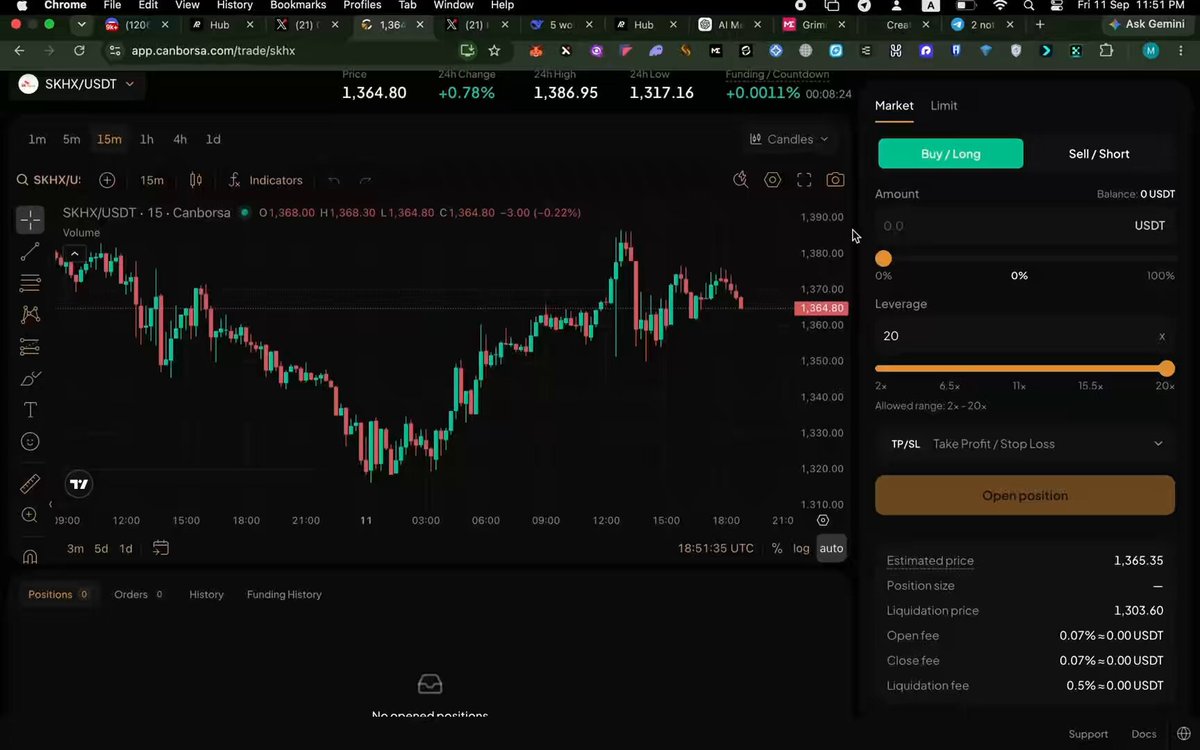
Task: Open the chart style candles icon
Action: (196, 180)
